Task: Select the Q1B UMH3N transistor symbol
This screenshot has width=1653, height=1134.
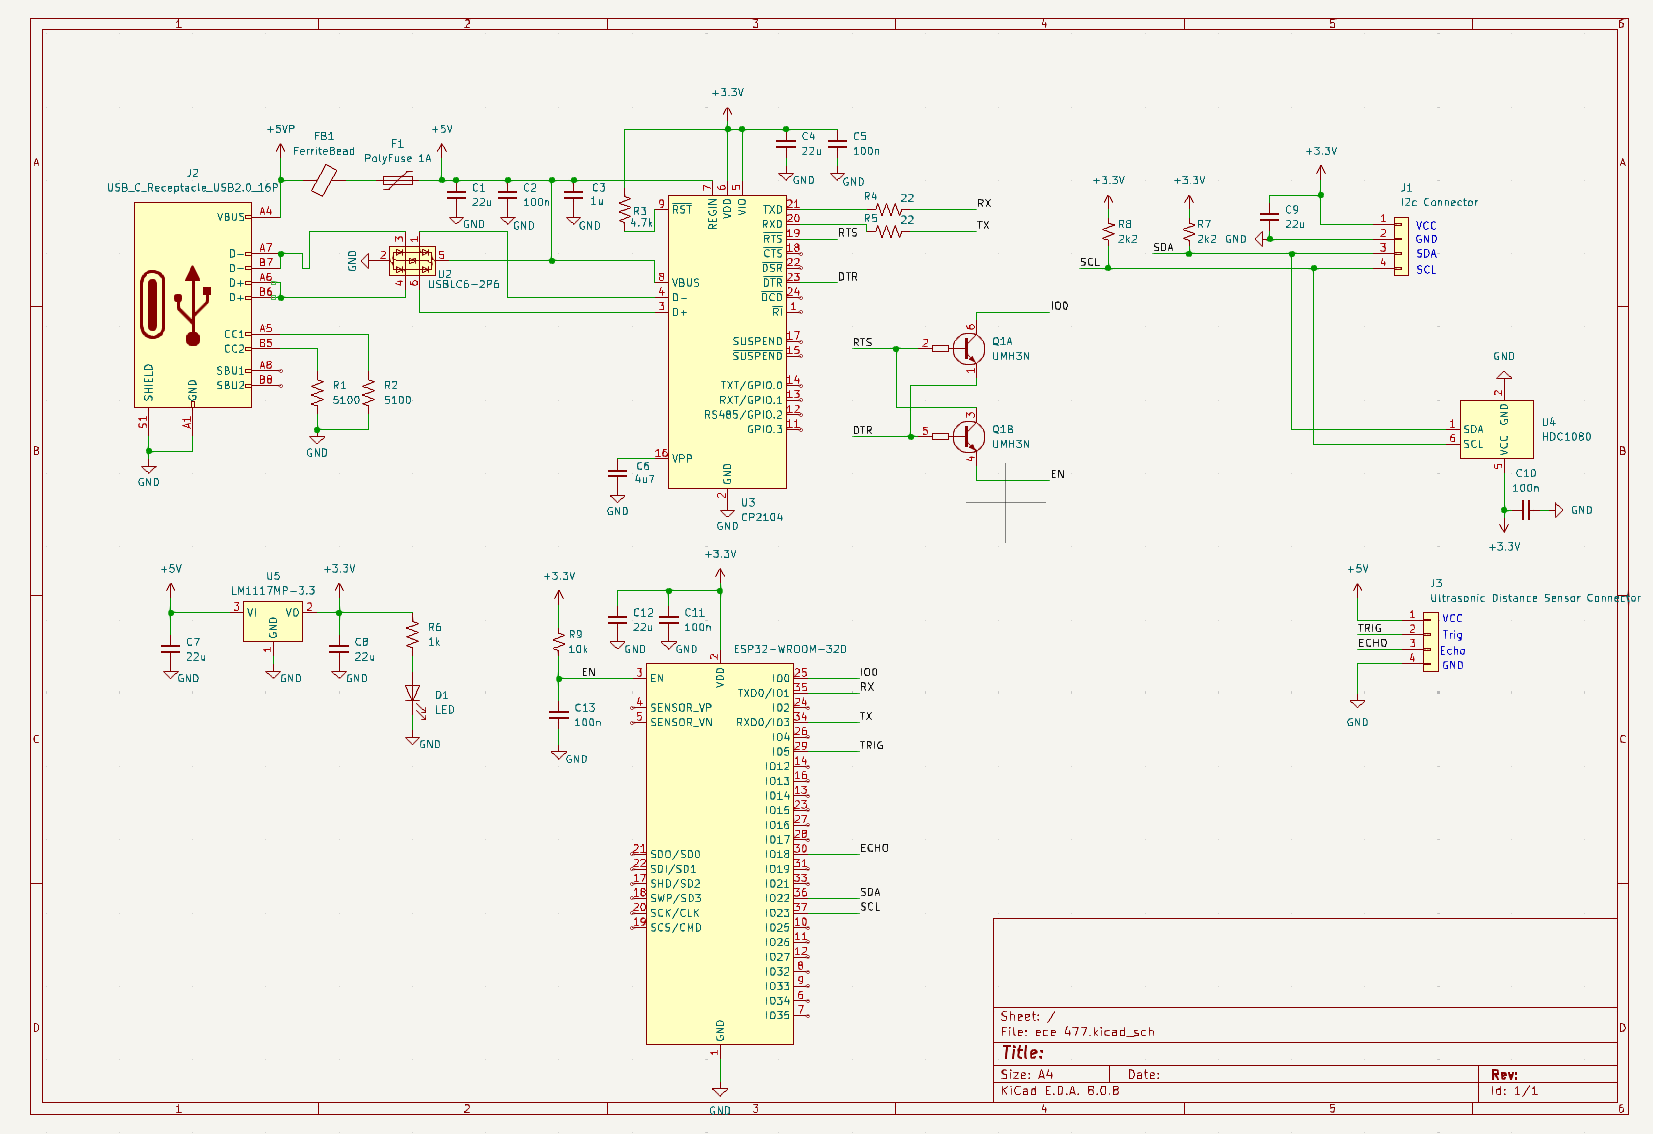Action: pyautogui.click(x=966, y=436)
